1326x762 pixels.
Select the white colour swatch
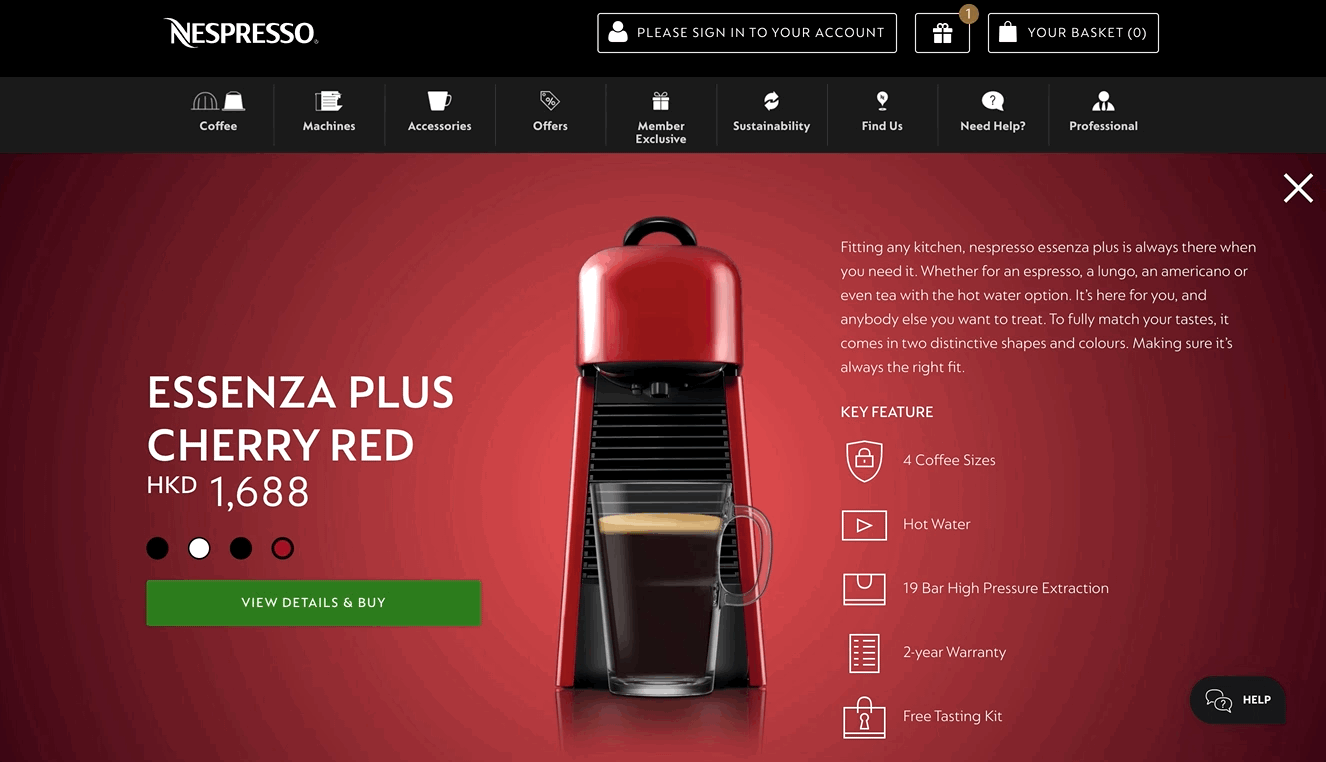[200, 548]
